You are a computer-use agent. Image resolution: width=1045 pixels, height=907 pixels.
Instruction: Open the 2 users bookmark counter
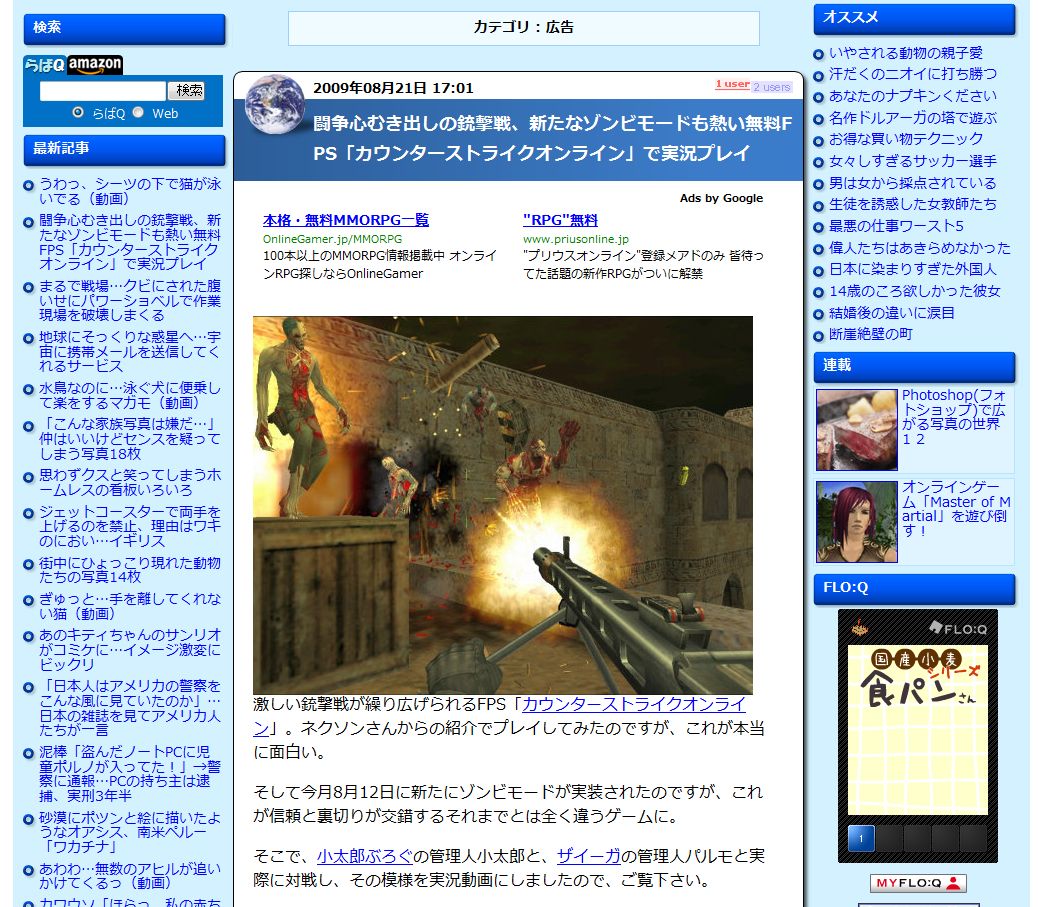pyautogui.click(x=772, y=87)
